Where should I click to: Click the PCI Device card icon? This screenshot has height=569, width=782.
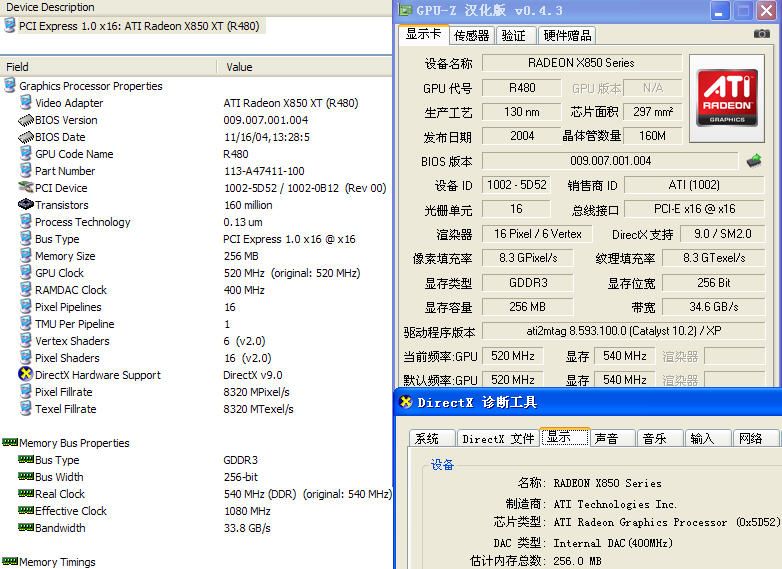[26, 188]
